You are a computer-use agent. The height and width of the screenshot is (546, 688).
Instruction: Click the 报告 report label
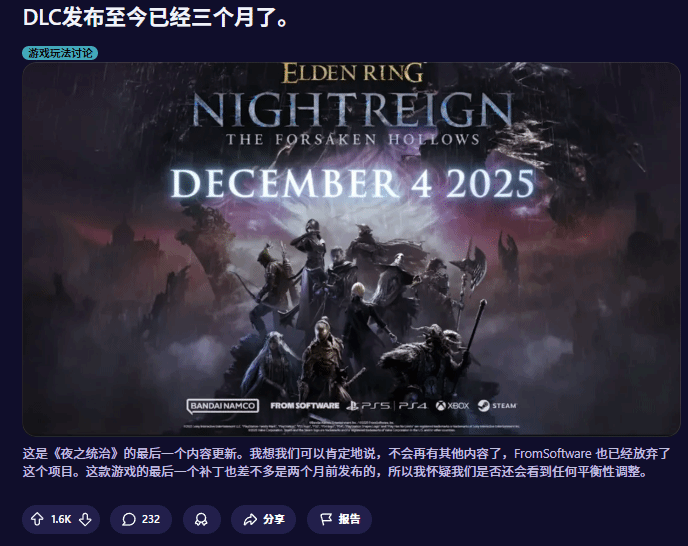tap(349, 519)
